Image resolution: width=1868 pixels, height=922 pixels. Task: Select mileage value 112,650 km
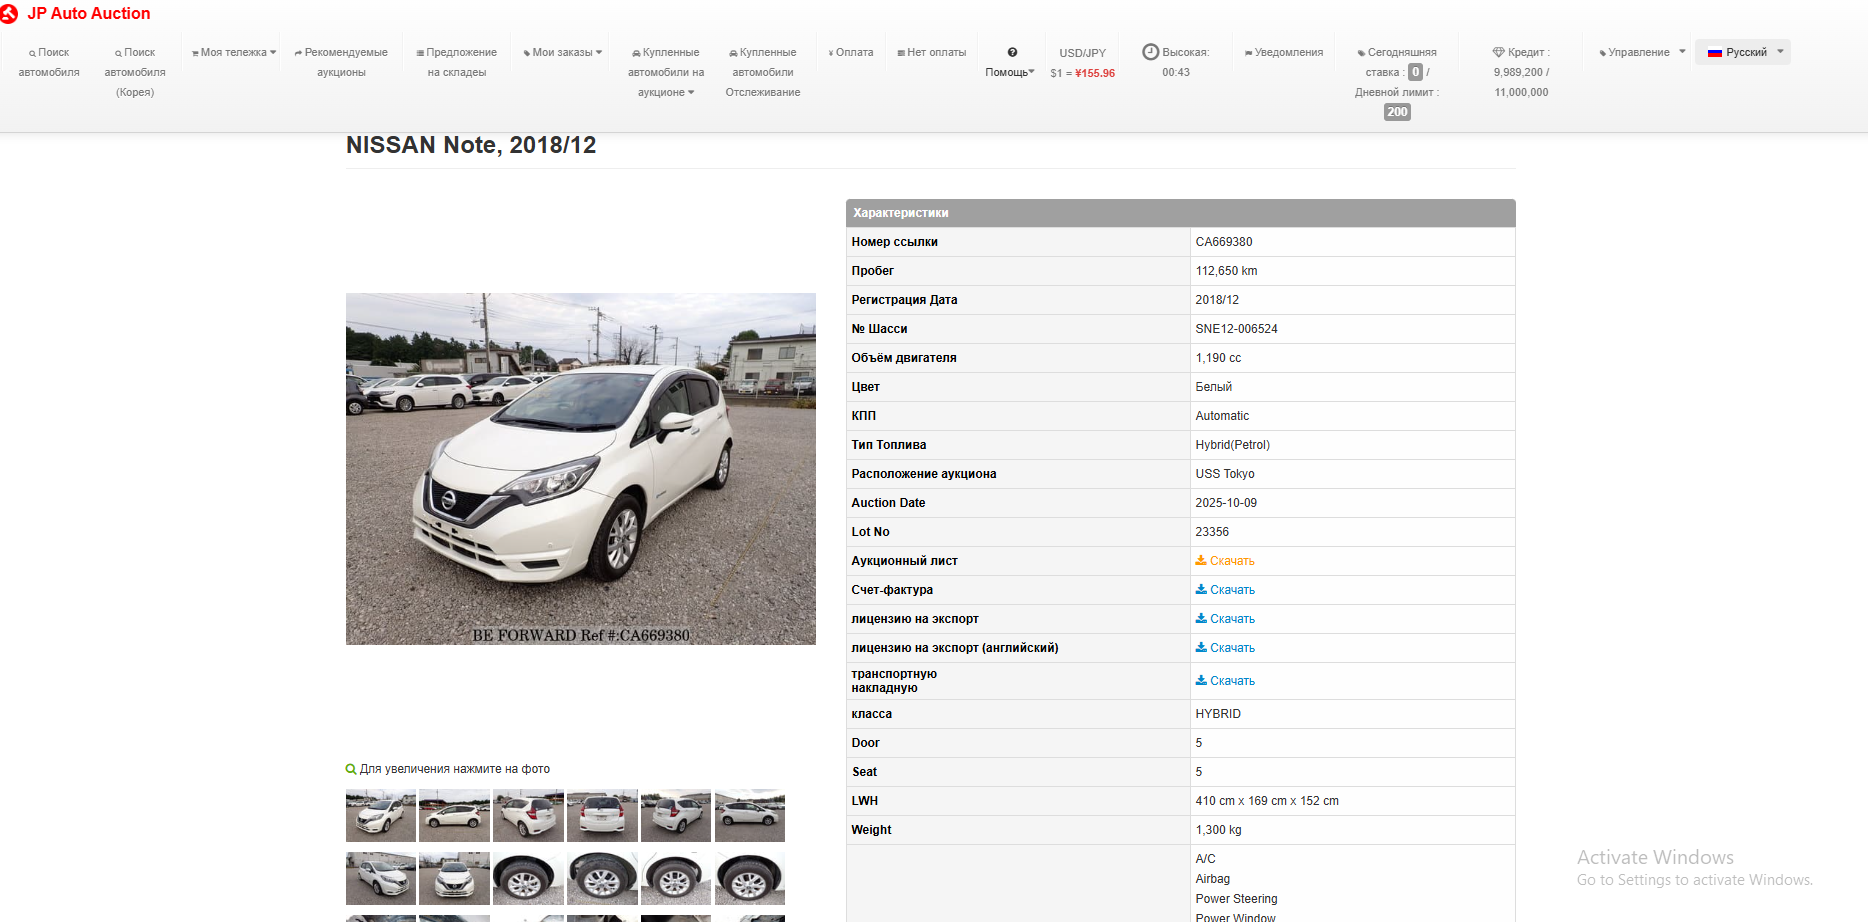pyautogui.click(x=1227, y=271)
